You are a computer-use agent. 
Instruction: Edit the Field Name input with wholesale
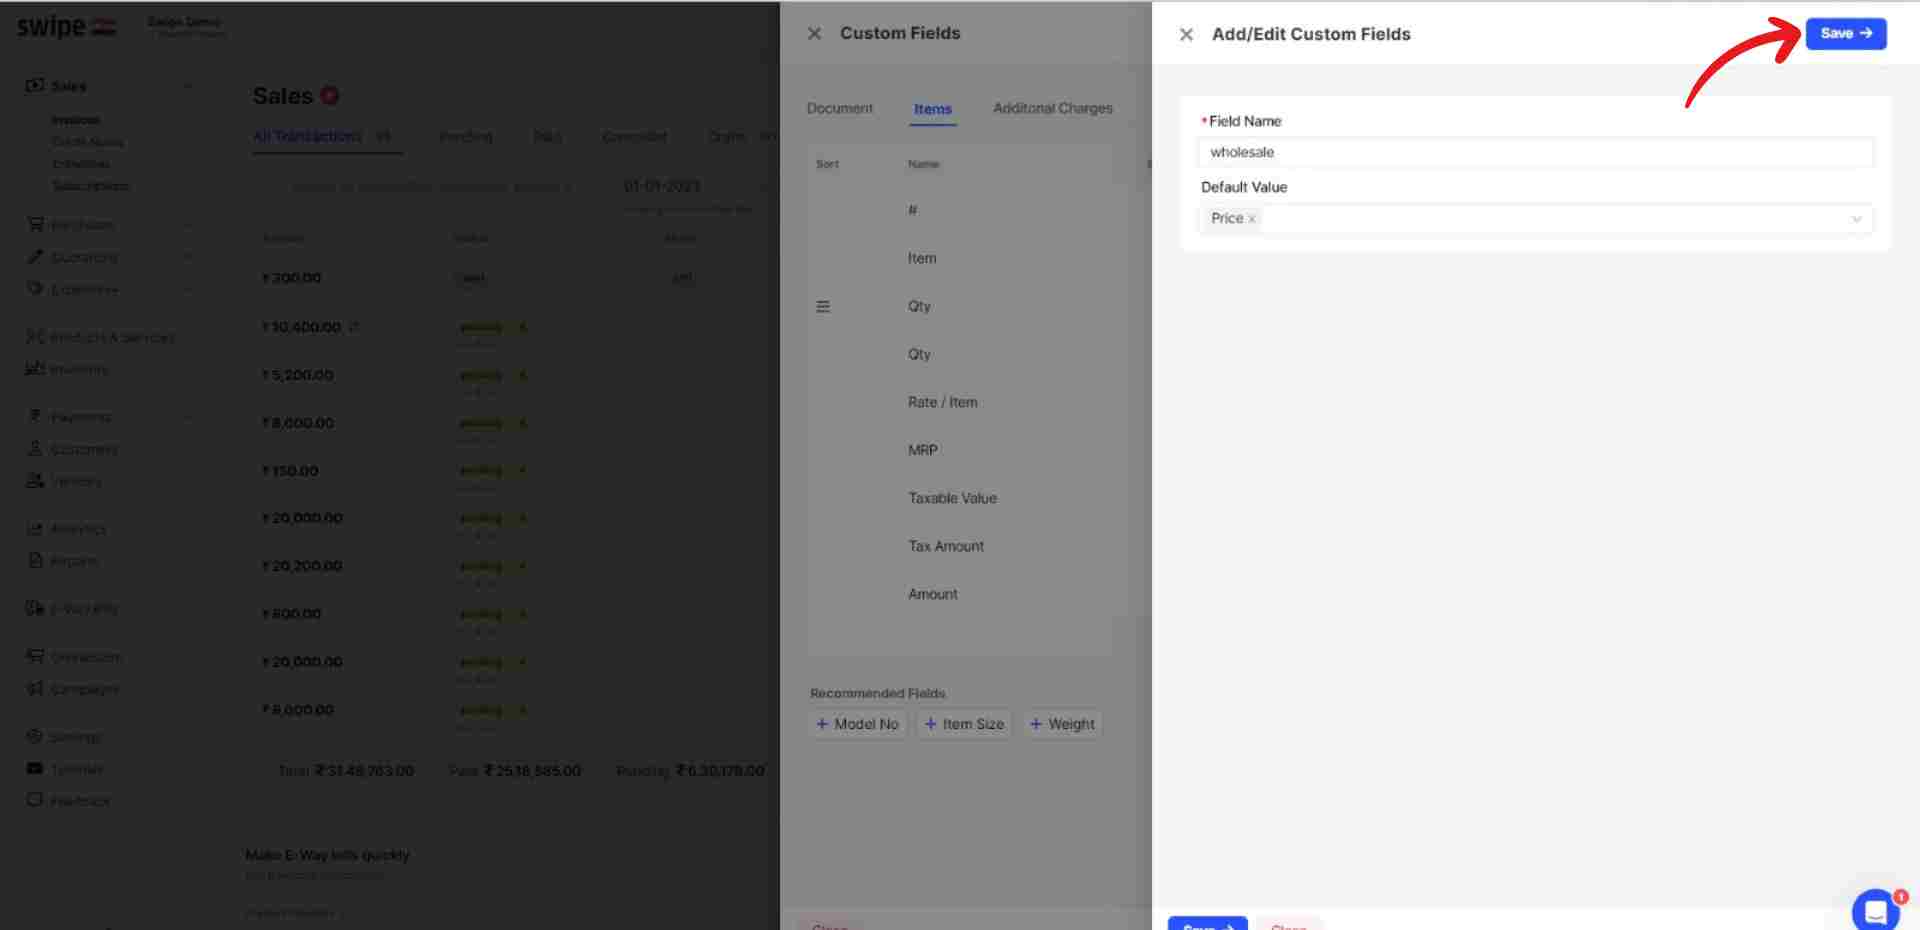pos(1535,152)
